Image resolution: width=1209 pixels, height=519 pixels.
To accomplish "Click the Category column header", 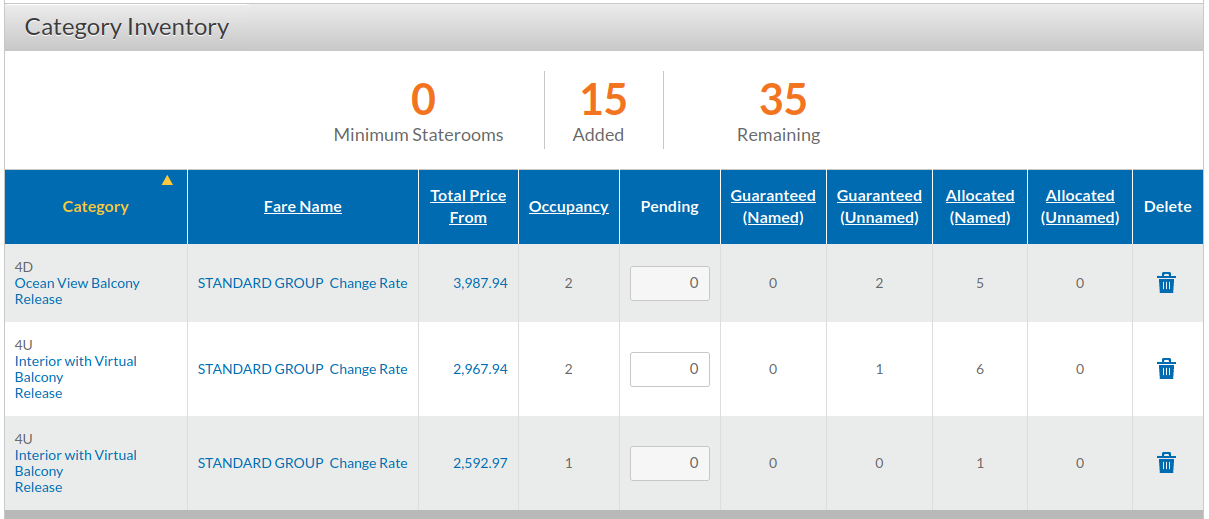I will click(96, 207).
